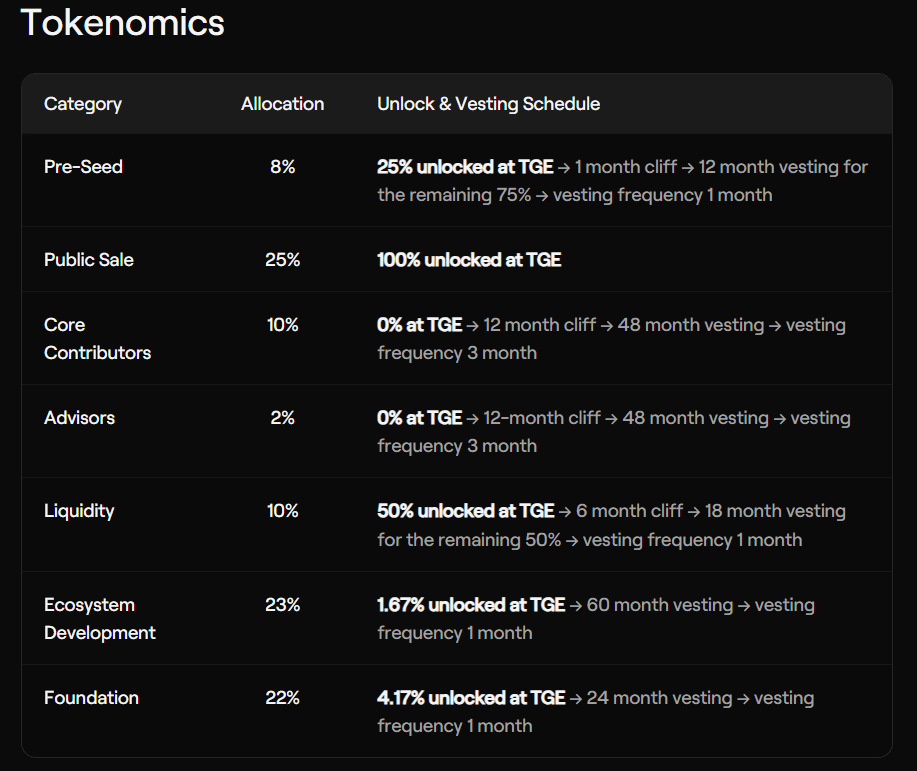Click the Allocation column header
Image resolution: width=917 pixels, height=771 pixels.
[x=282, y=104]
